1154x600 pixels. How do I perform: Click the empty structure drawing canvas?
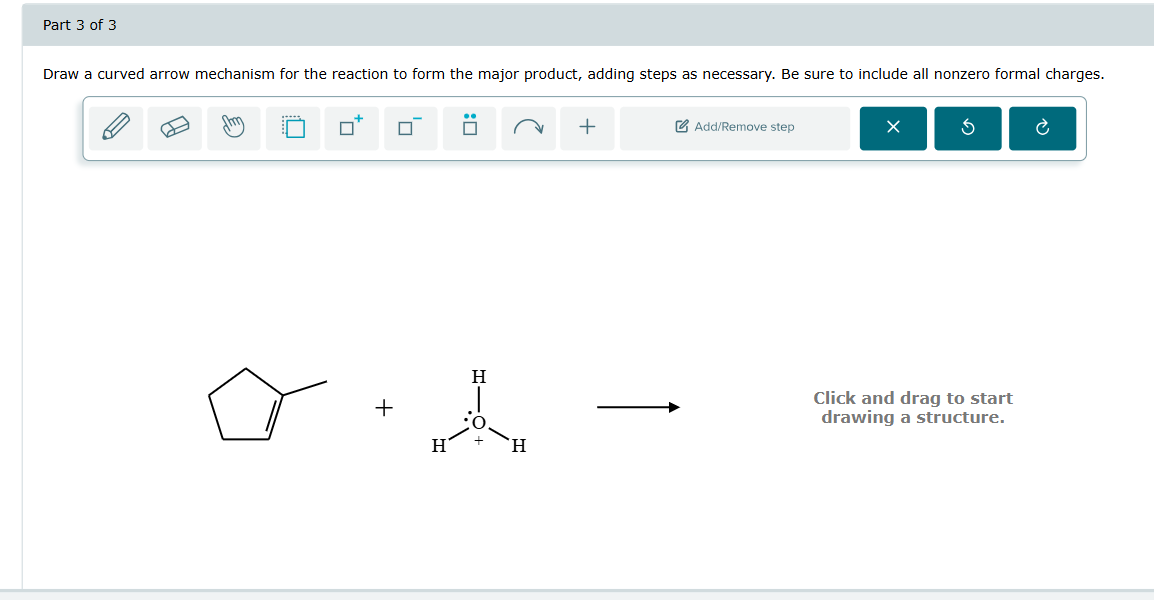[x=912, y=407]
